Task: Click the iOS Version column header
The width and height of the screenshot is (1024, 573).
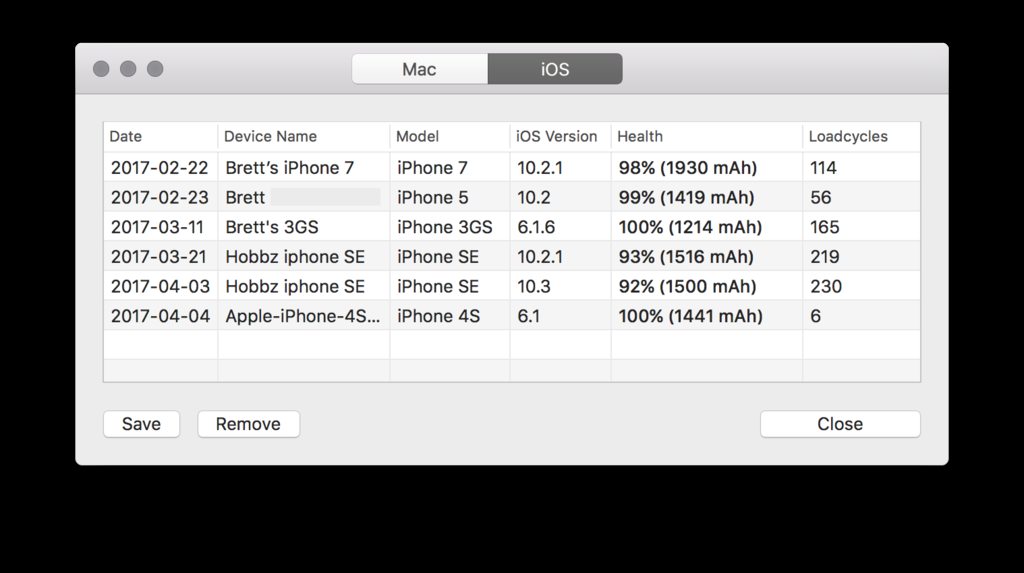Action: [x=560, y=137]
